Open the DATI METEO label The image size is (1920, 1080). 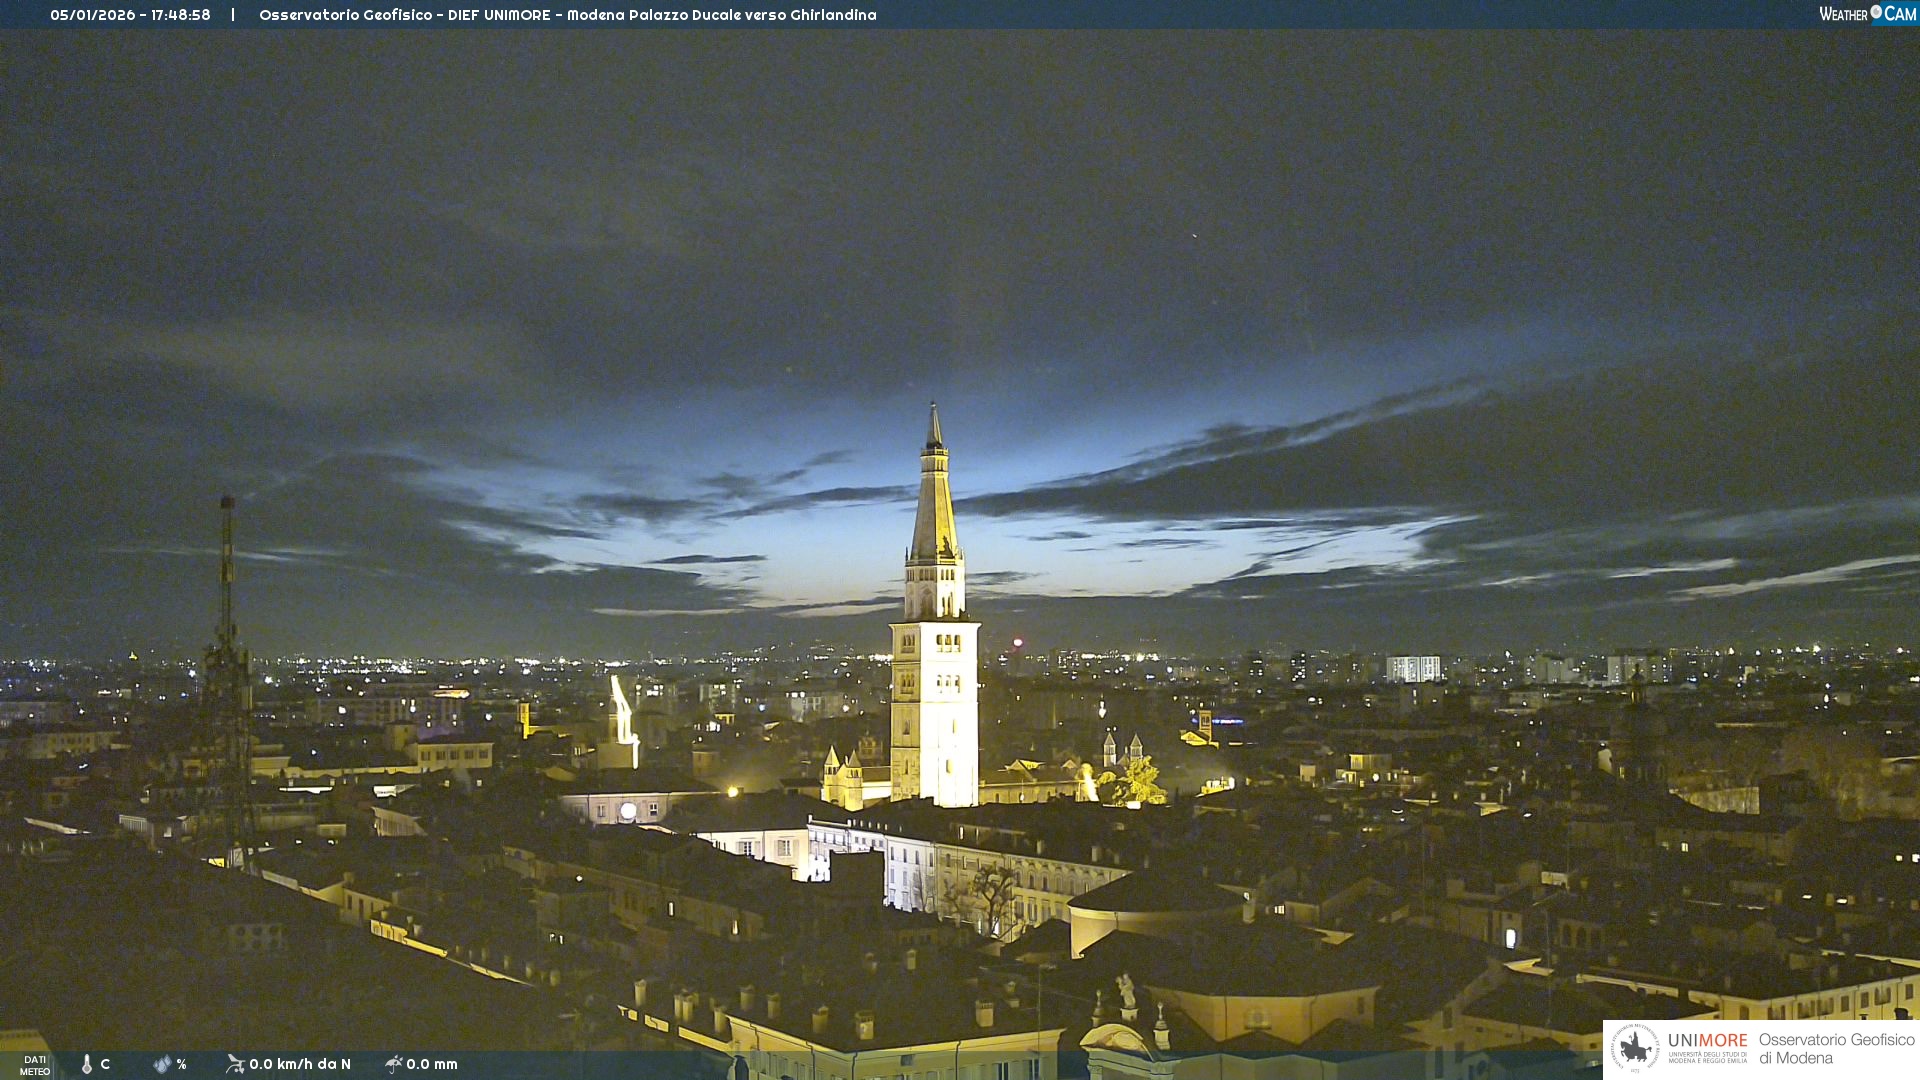tap(35, 1065)
